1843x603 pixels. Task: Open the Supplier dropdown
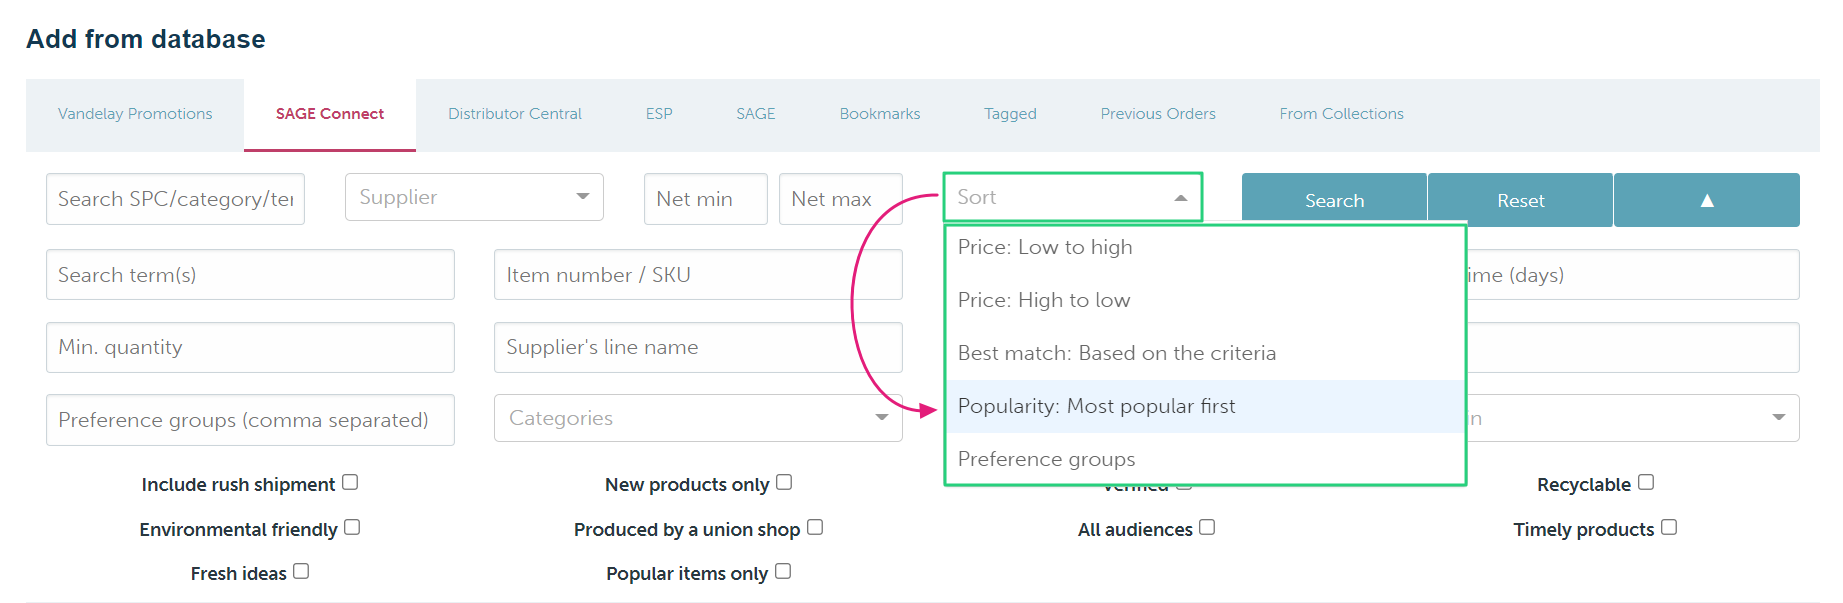tap(474, 197)
